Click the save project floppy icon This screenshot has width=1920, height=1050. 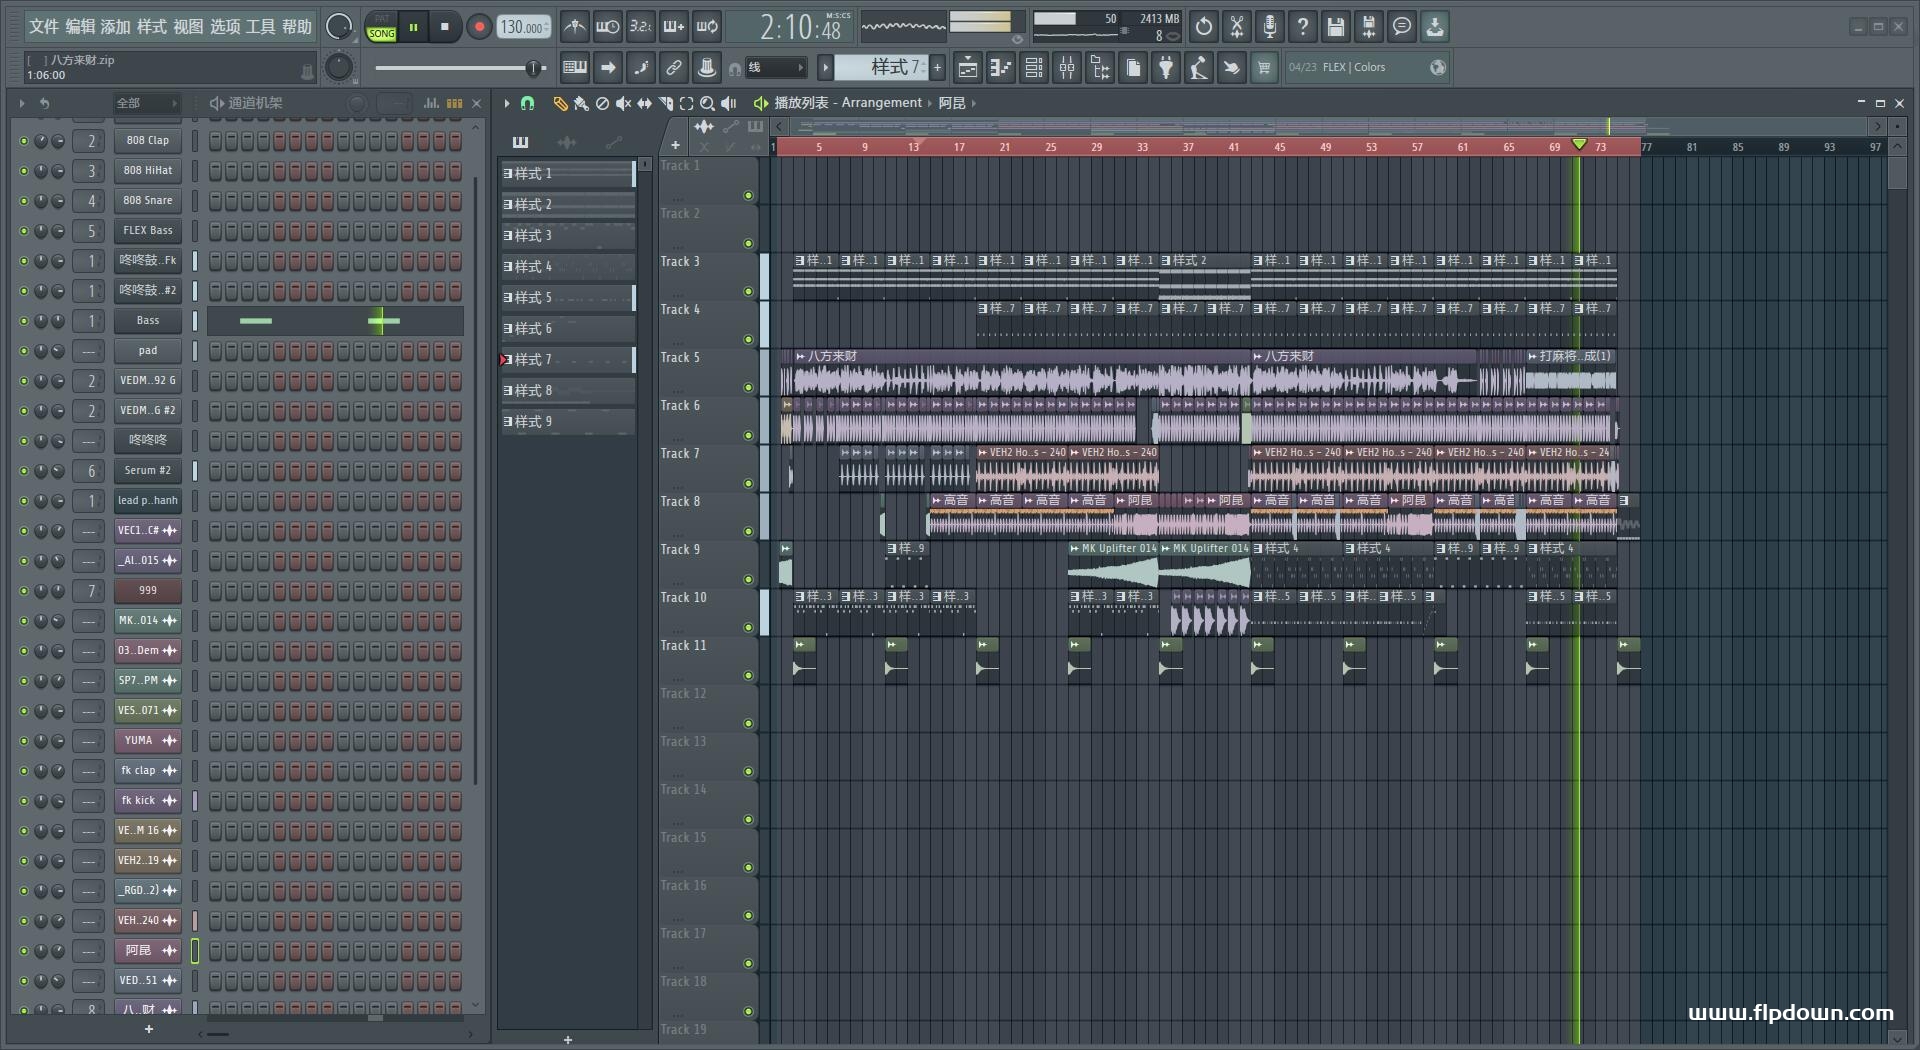click(x=1335, y=27)
